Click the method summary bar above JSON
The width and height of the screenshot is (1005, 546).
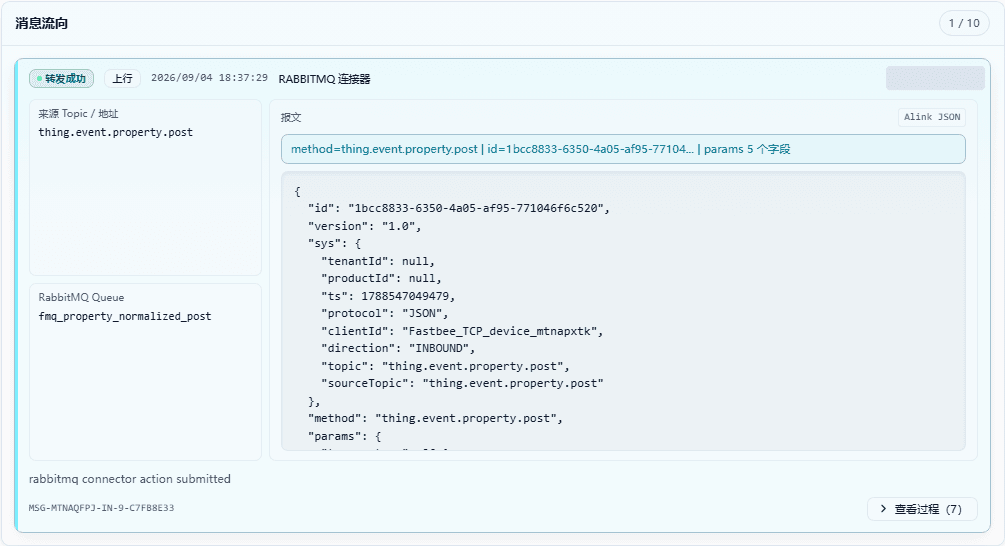[x=623, y=149]
